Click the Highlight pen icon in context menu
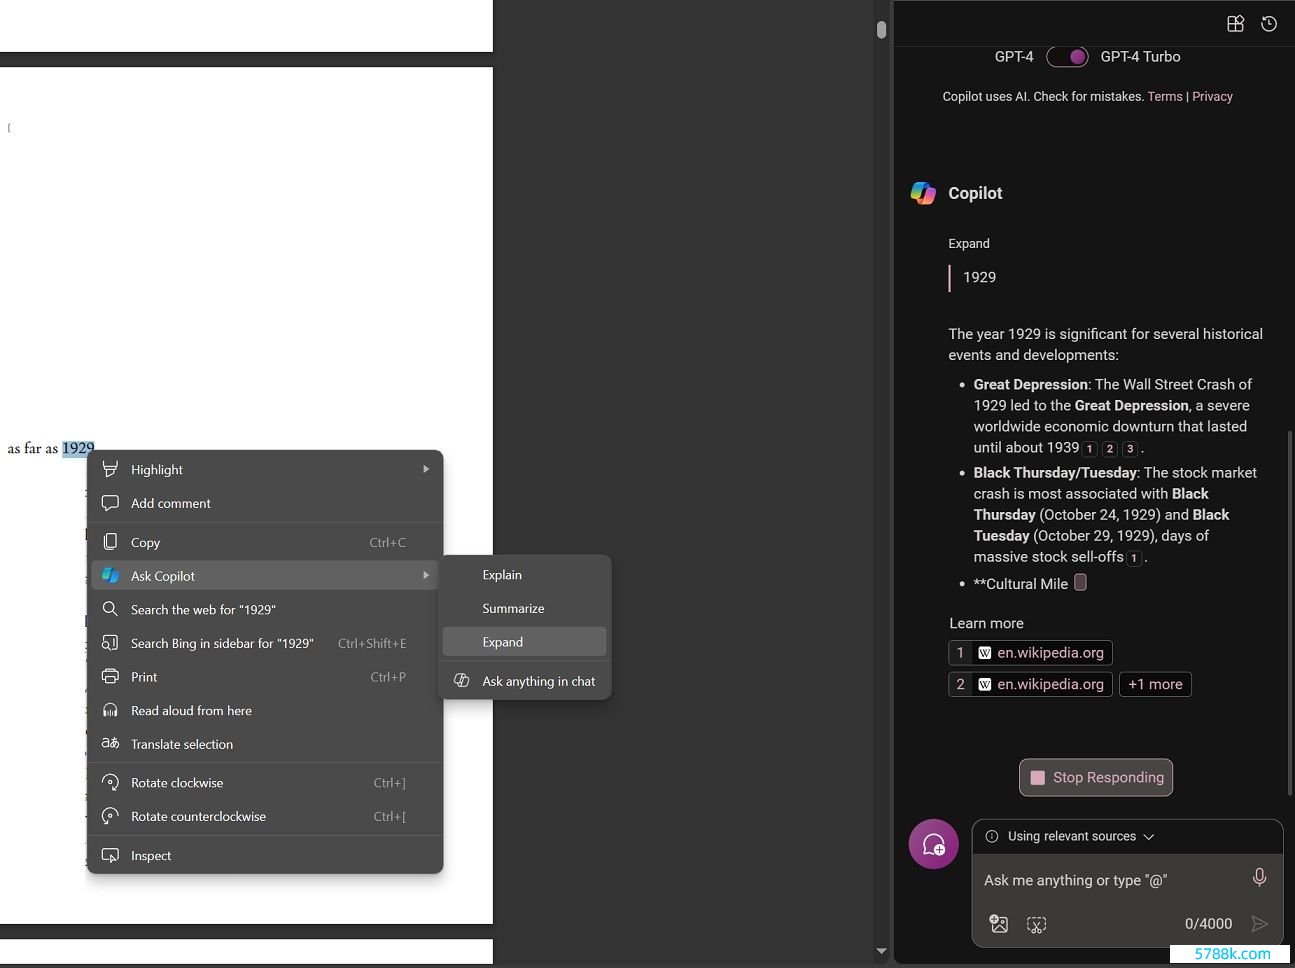Image resolution: width=1295 pixels, height=968 pixels. coord(111,469)
